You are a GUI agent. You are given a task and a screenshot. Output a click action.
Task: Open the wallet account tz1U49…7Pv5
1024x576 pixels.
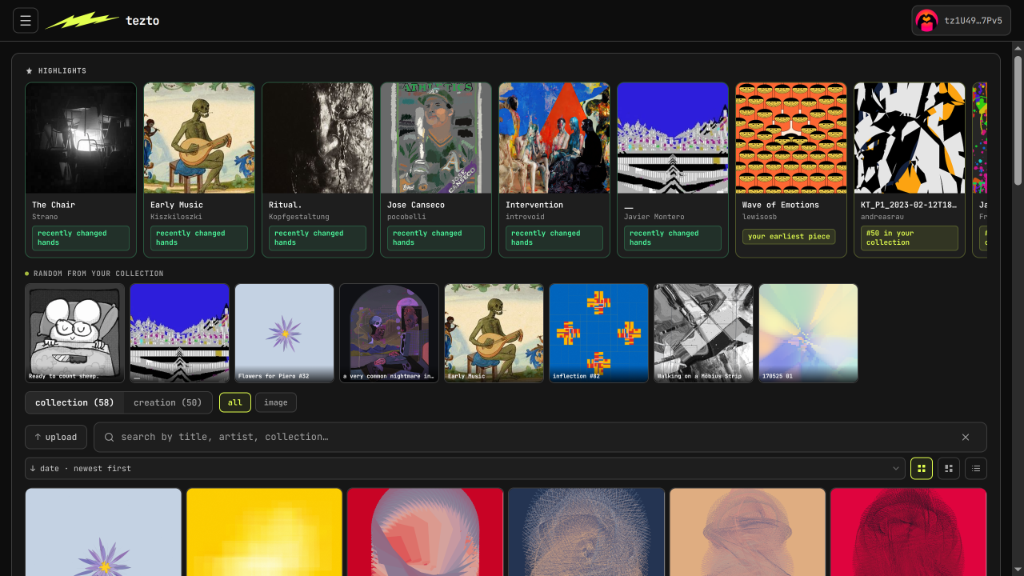coord(961,21)
